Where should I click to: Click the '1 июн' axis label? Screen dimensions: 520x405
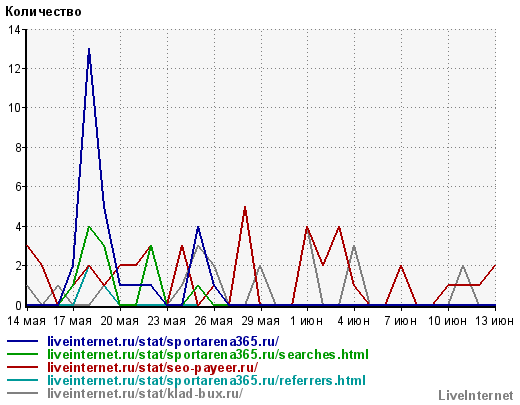point(307,321)
